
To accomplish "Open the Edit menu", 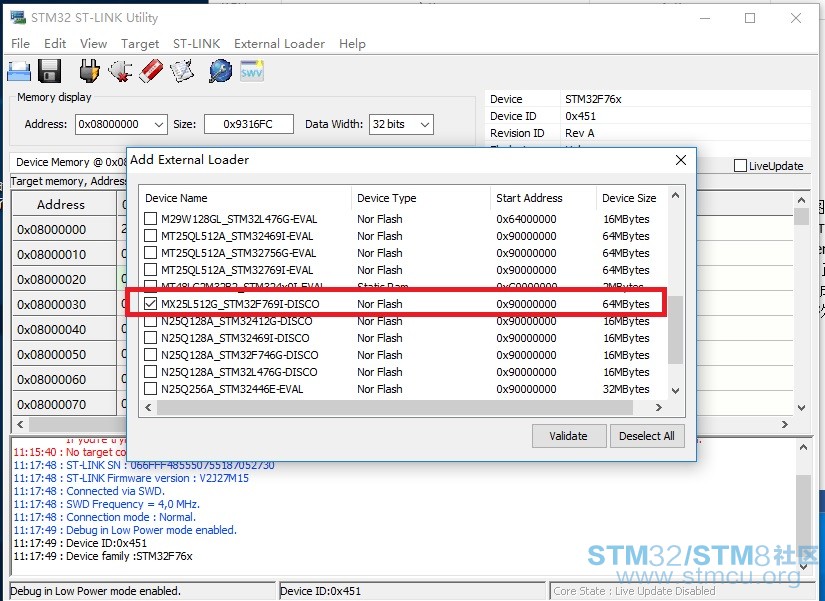I will pyautogui.click(x=55, y=44).
